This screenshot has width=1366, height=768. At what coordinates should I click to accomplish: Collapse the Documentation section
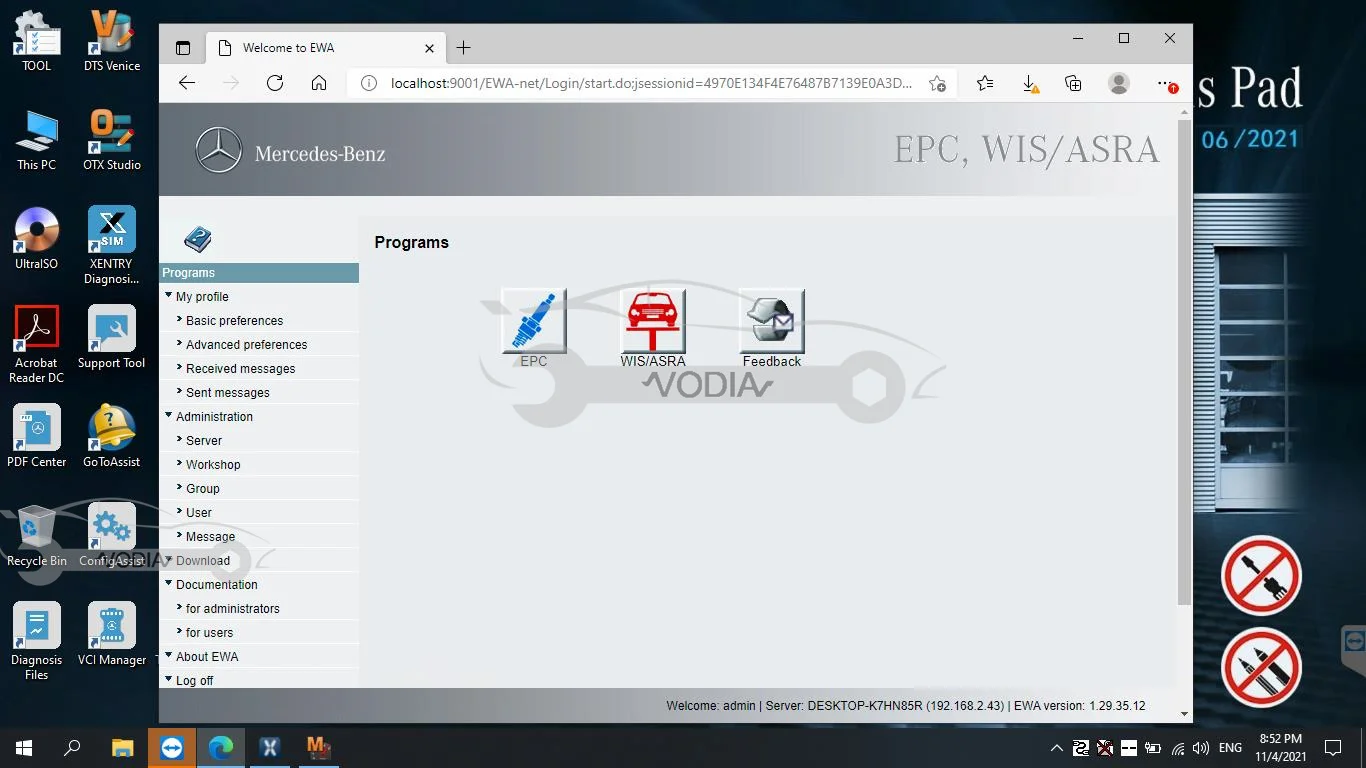(x=168, y=583)
